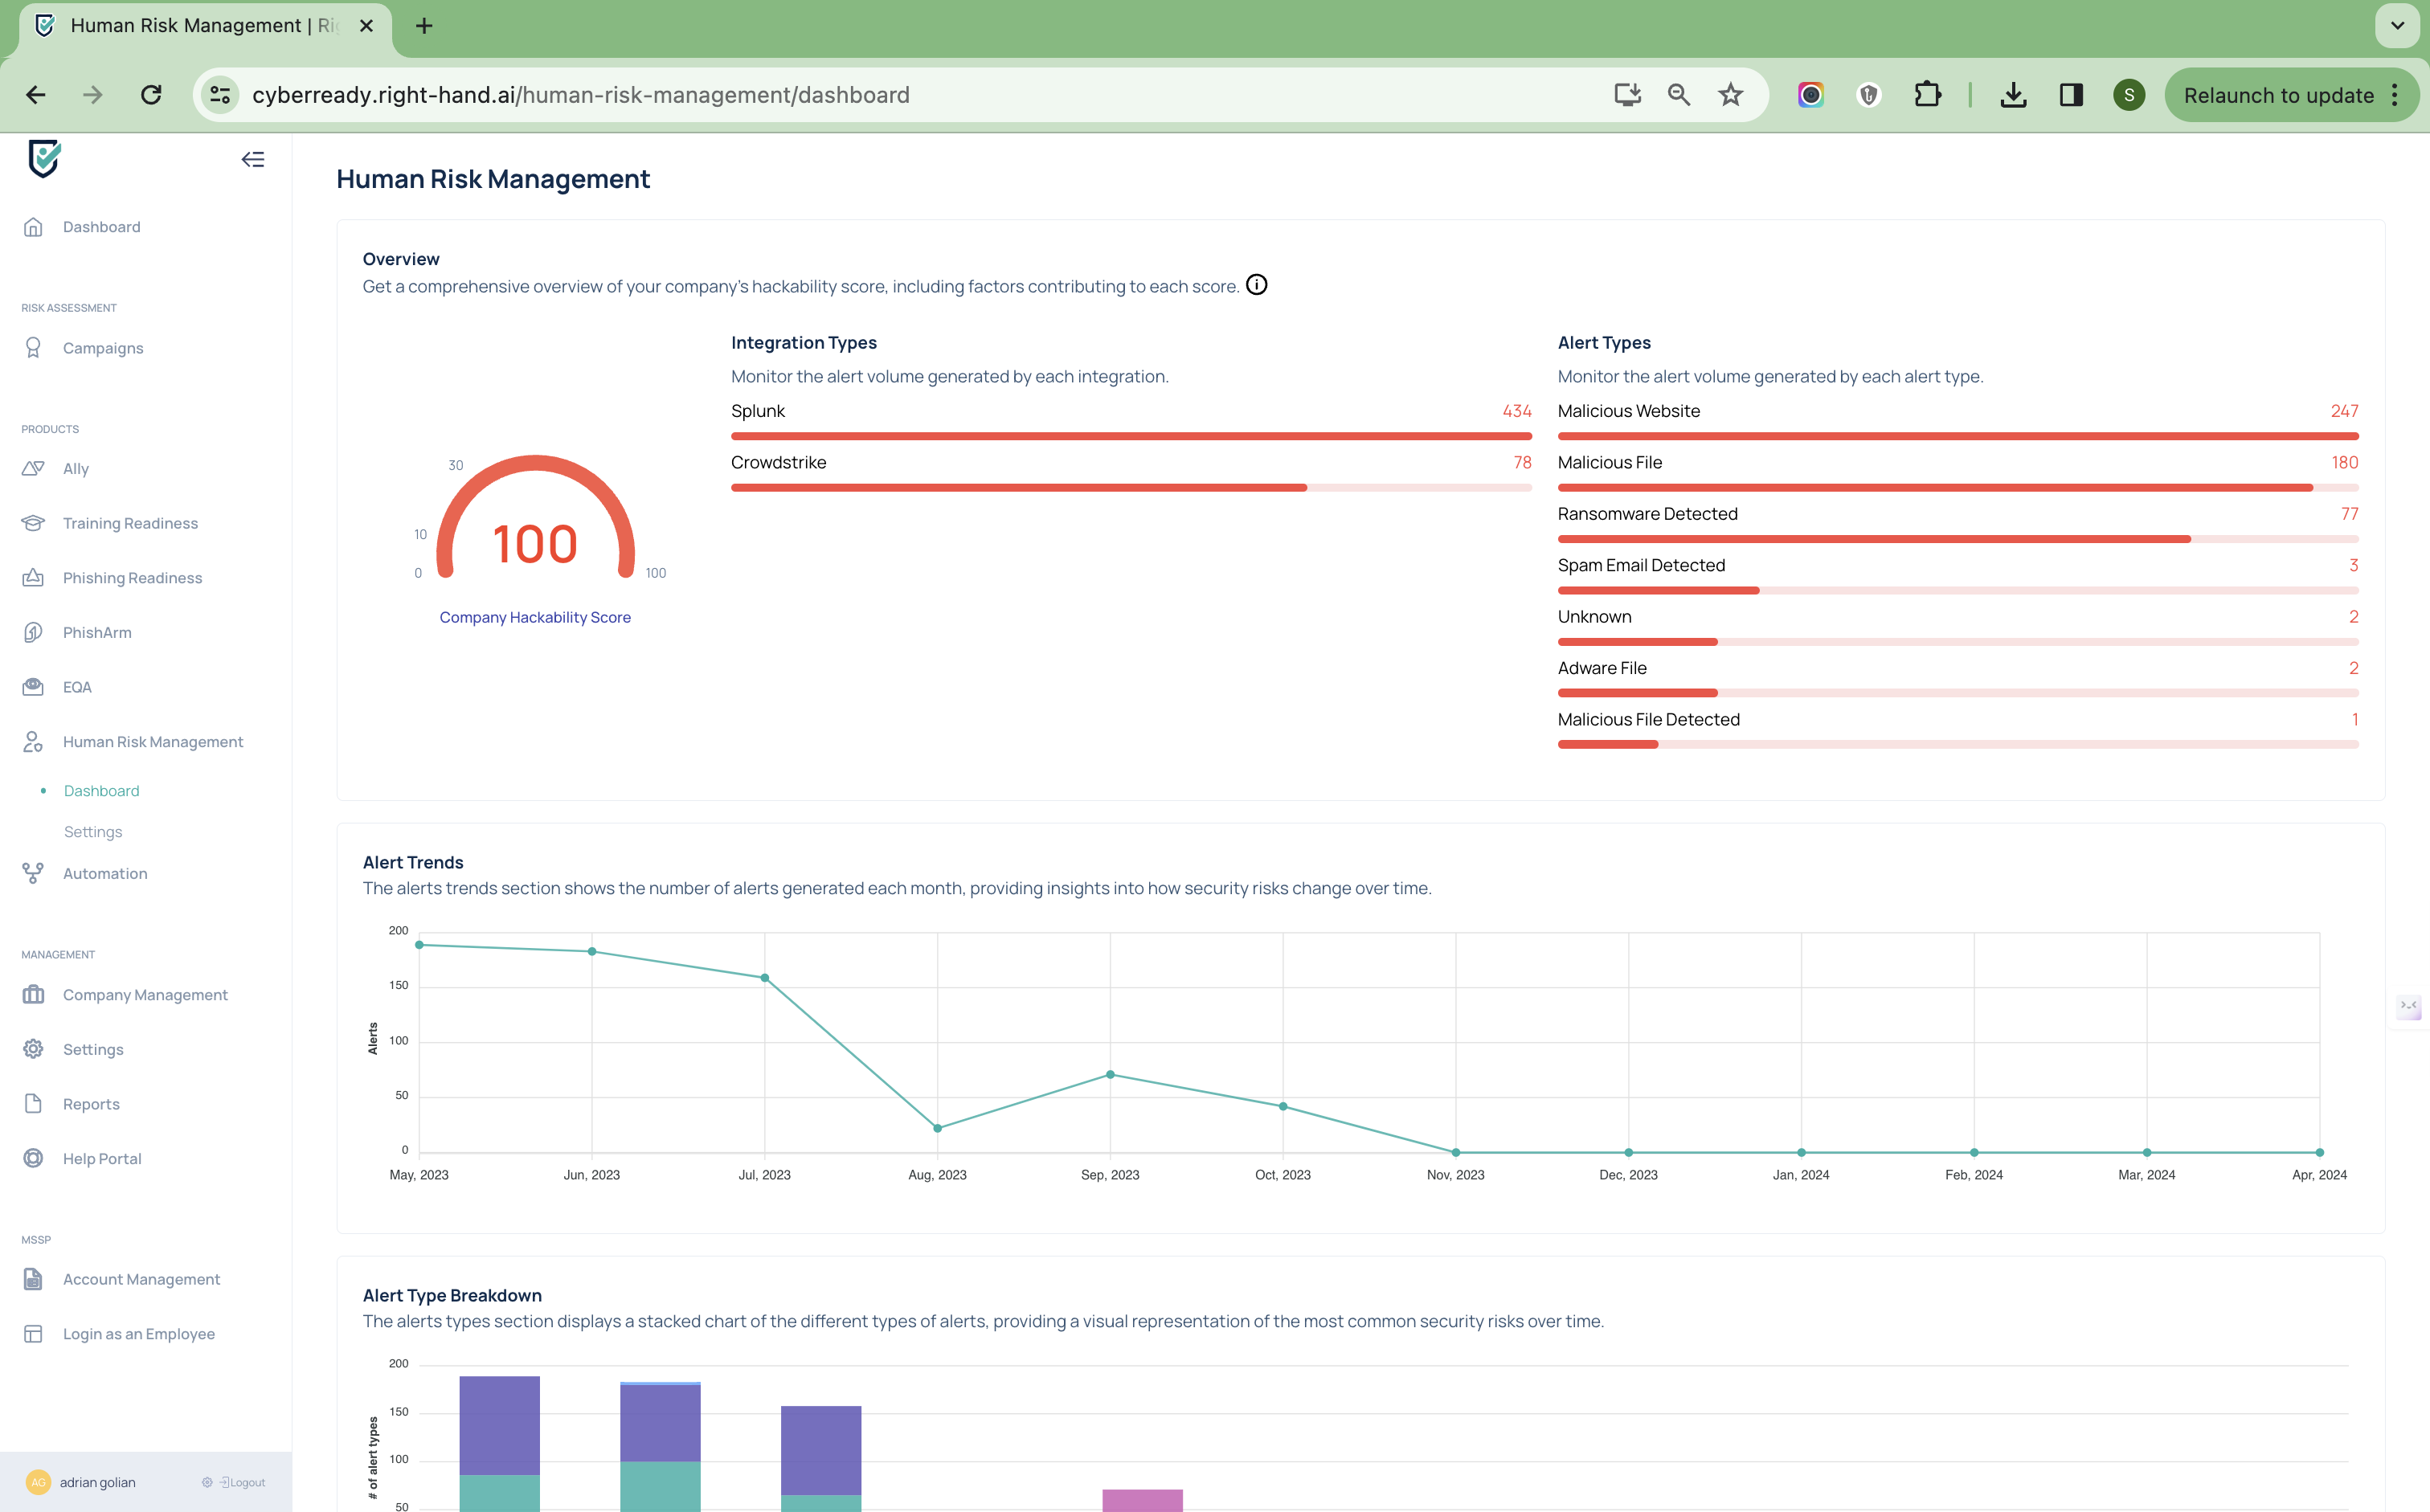Open the Chrome three-dot menu
2430x1512 pixels.
(2395, 95)
